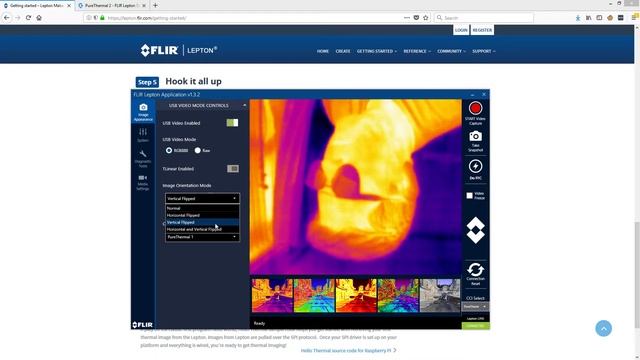Screen dimensions: 640x360
Task: Open the System sliders sidebar panel
Action: pyautogui.click(x=143, y=135)
